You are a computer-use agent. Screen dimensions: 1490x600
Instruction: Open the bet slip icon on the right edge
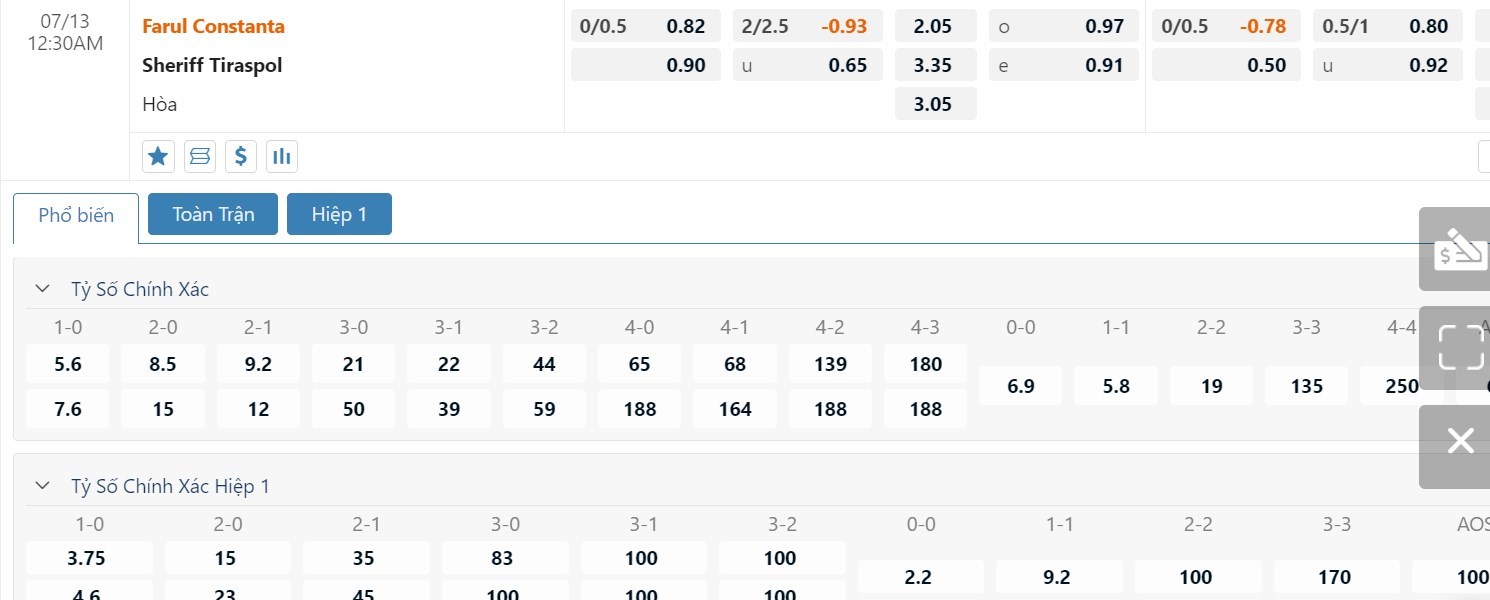[x=1459, y=250]
